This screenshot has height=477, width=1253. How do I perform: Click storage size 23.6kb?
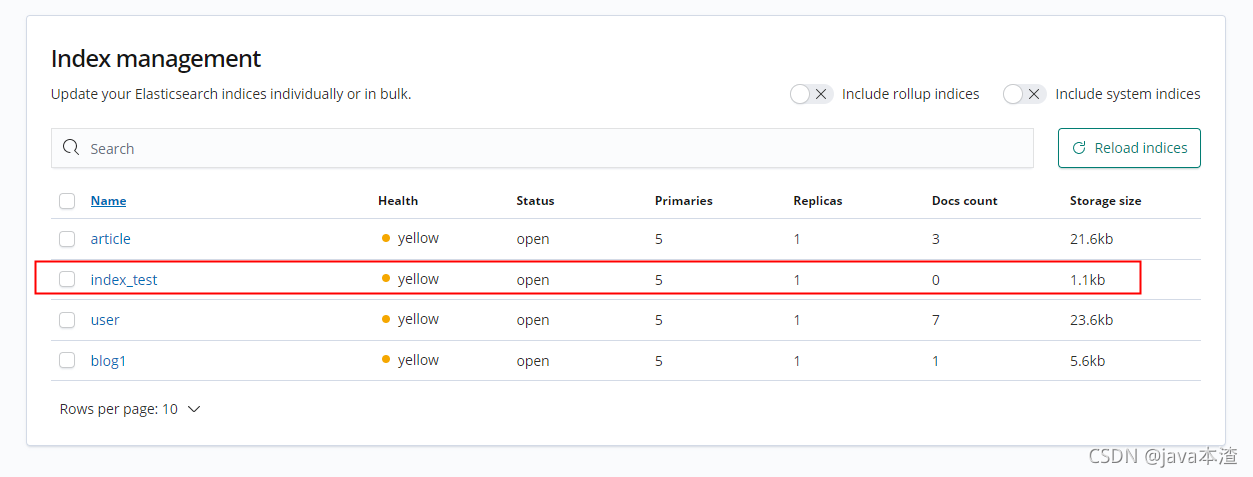[x=1091, y=320]
